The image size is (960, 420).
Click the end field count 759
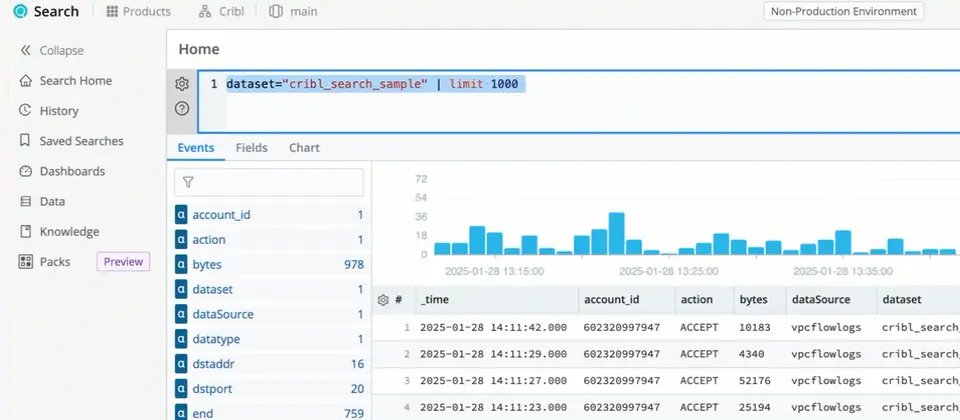[354, 414]
